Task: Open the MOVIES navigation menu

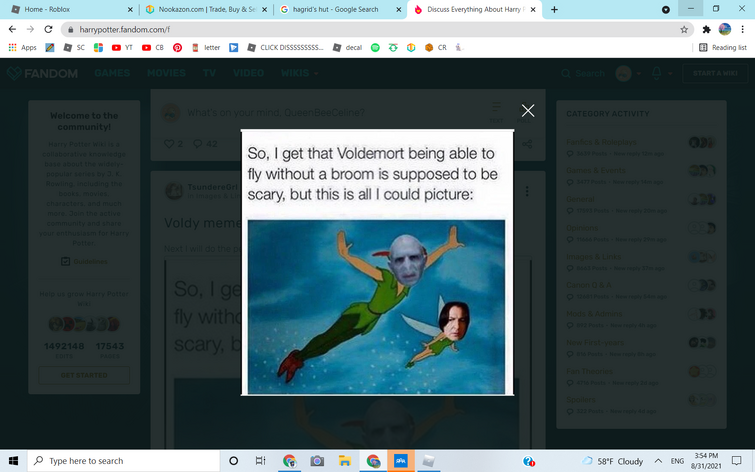Action: click(166, 73)
